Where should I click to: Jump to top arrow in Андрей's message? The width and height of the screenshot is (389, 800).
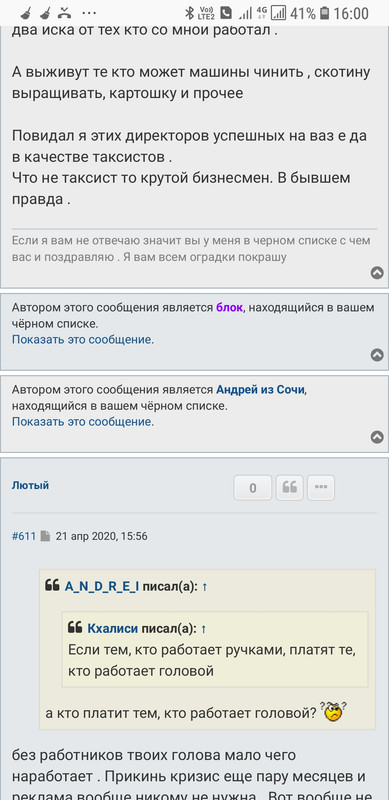[x=377, y=437]
